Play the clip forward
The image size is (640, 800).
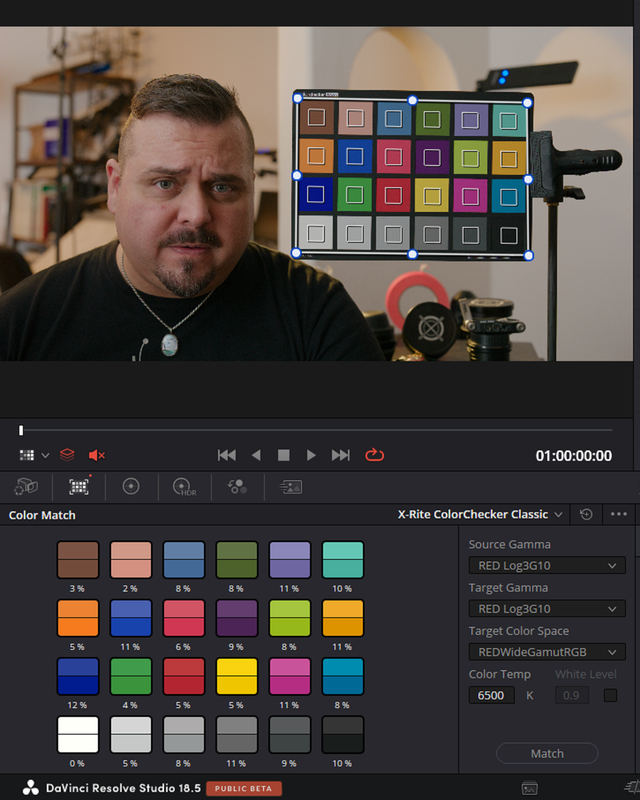311,455
